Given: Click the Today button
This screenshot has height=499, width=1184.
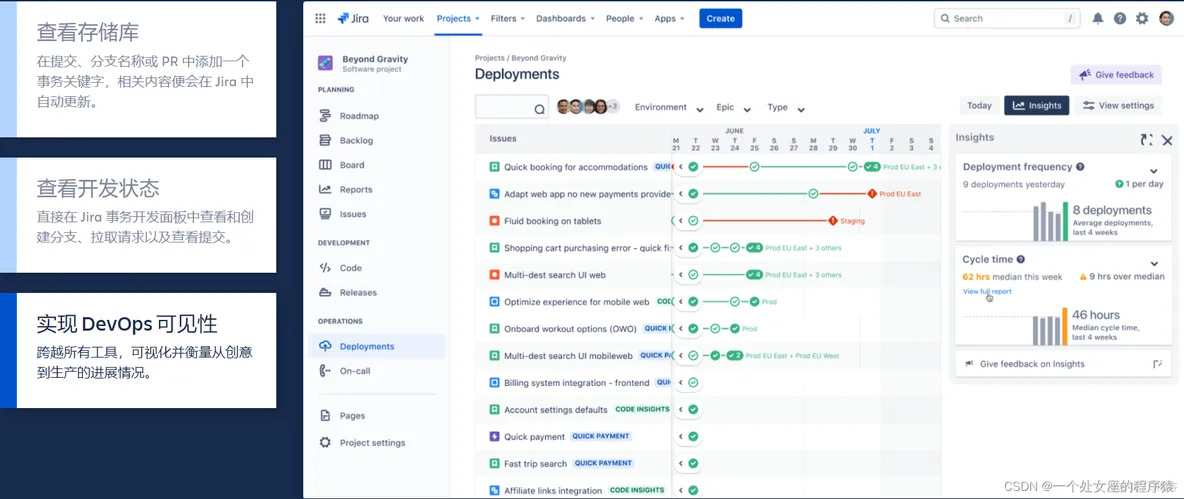Looking at the screenshot, I should (979, 106).
